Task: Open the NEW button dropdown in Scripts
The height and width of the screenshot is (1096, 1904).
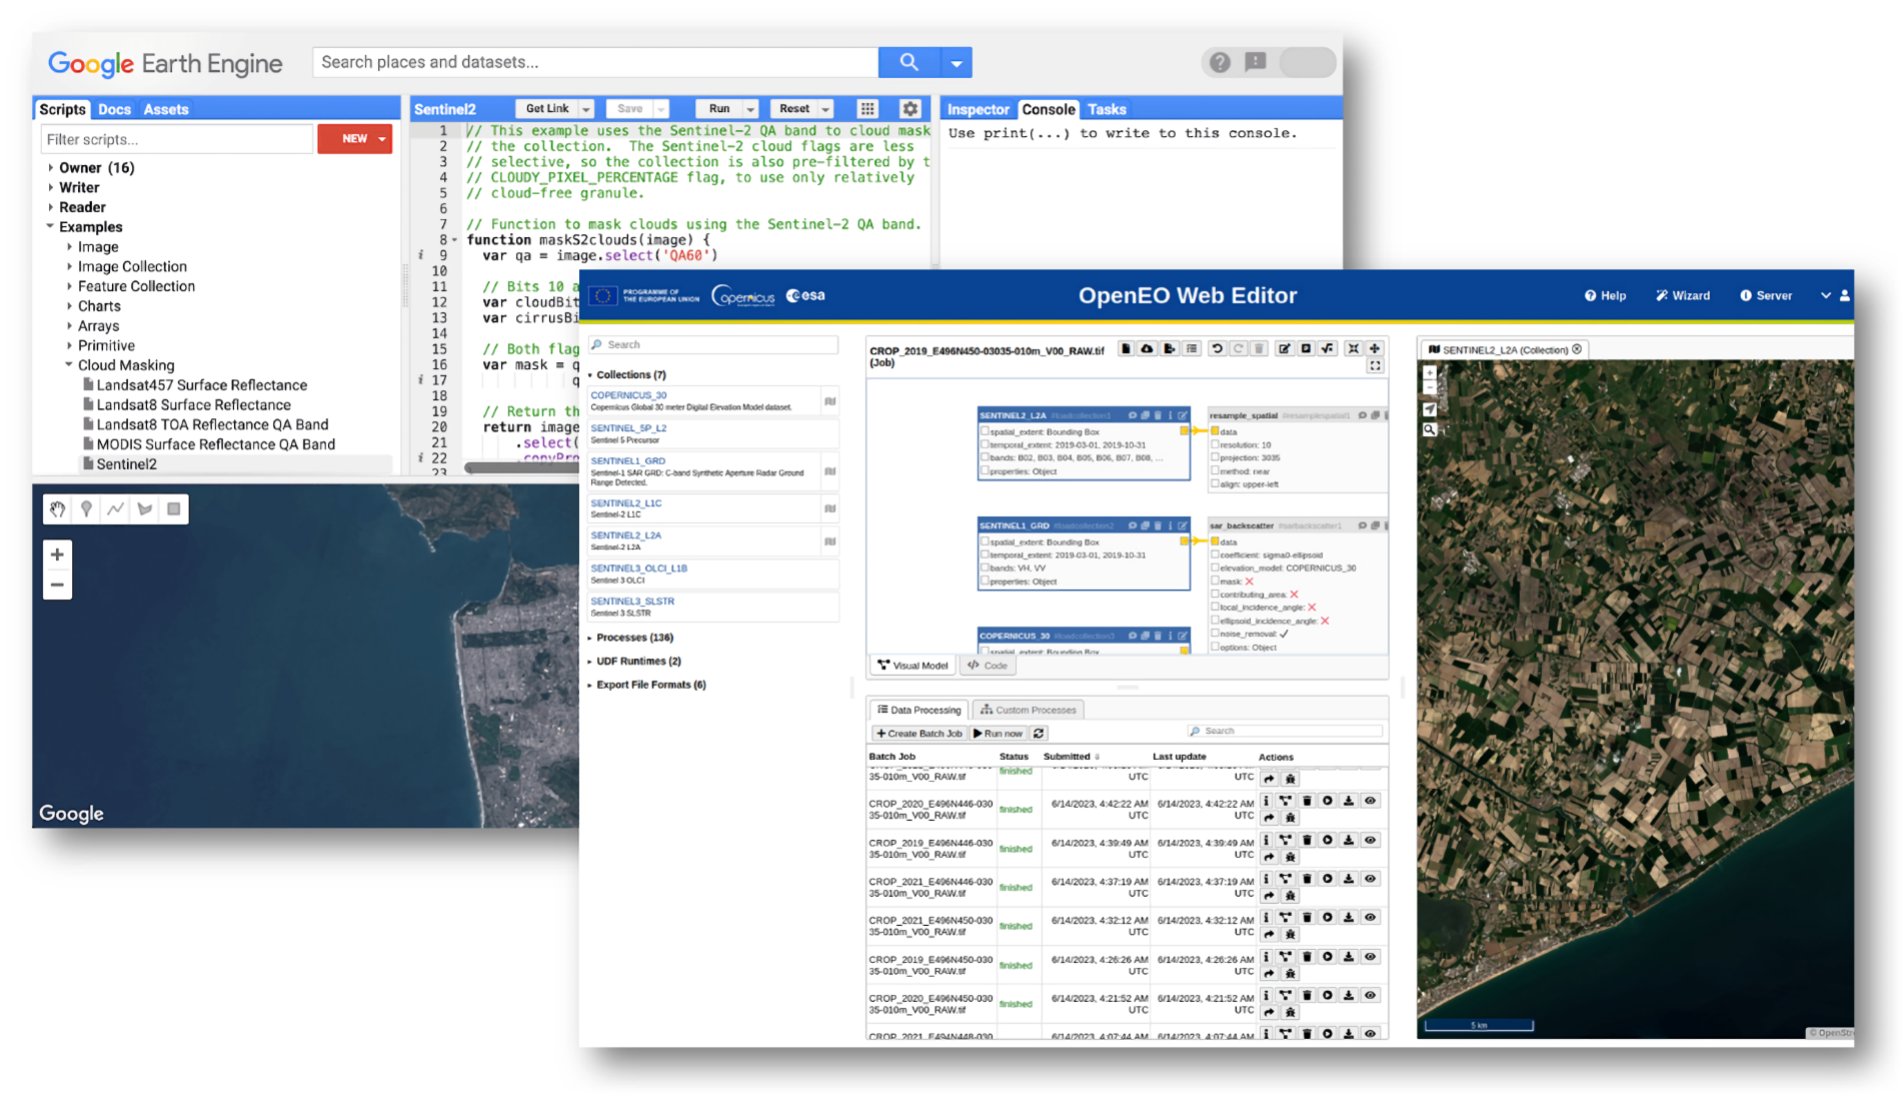Action: point(382,139)
